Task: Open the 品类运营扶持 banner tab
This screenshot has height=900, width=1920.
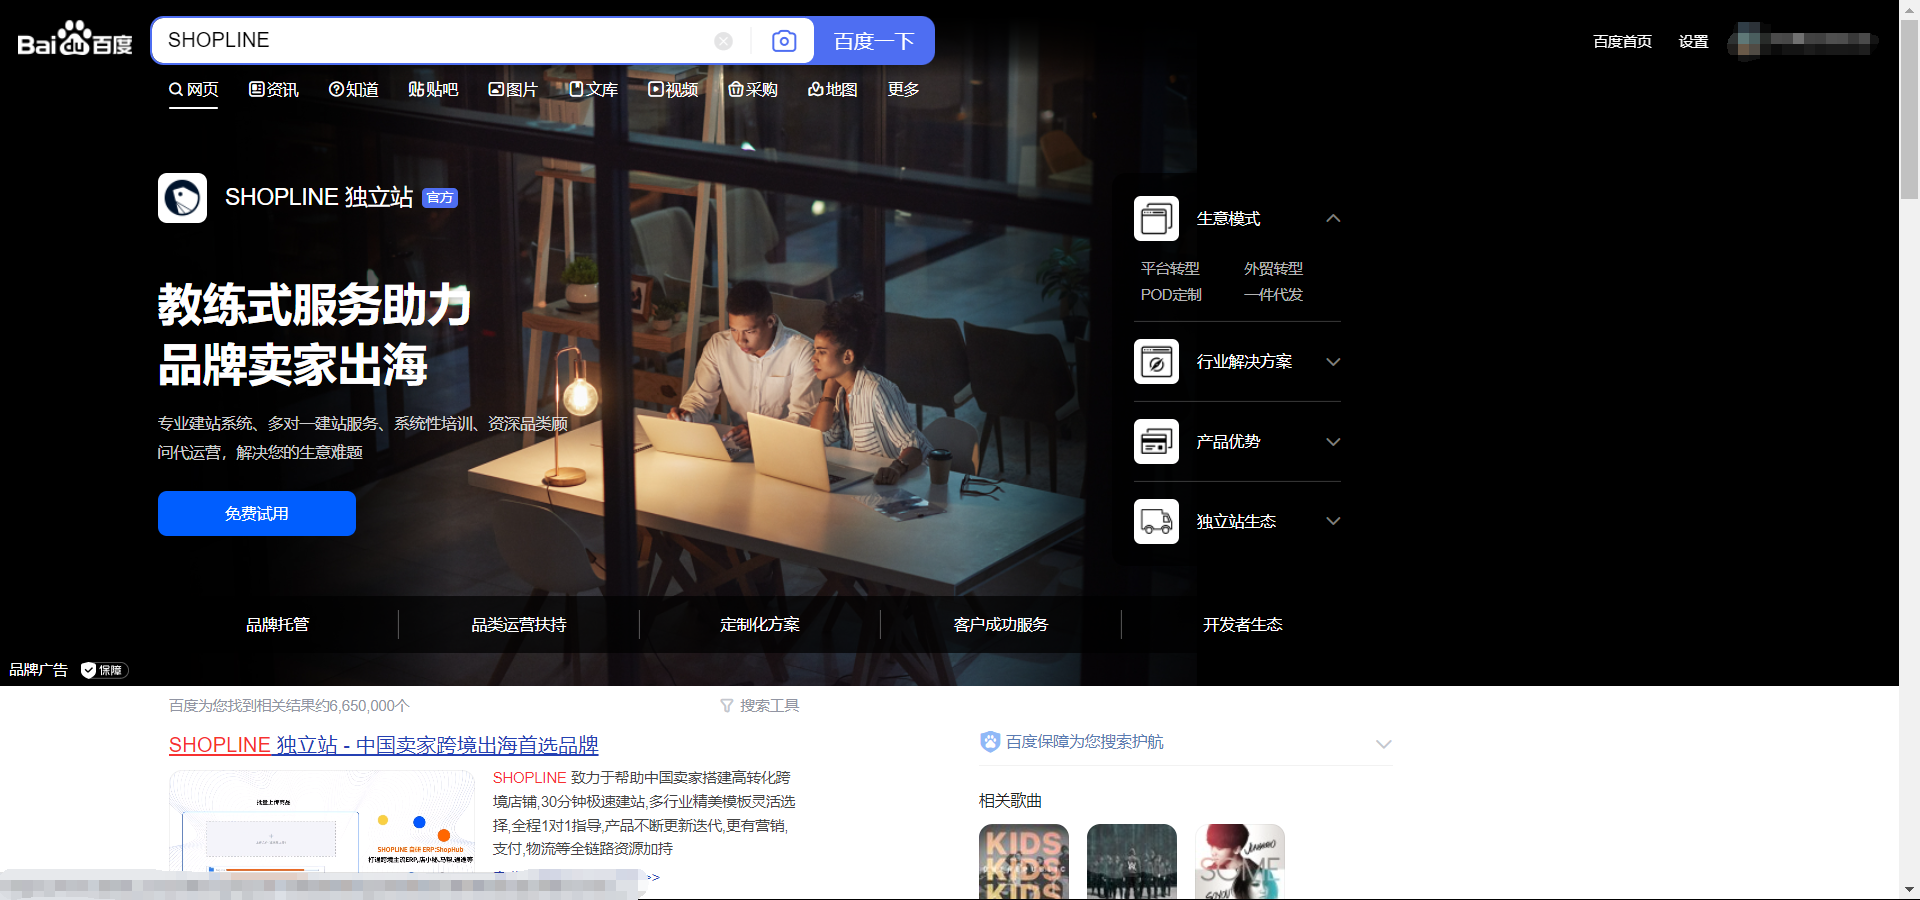Action: [519, 624]
